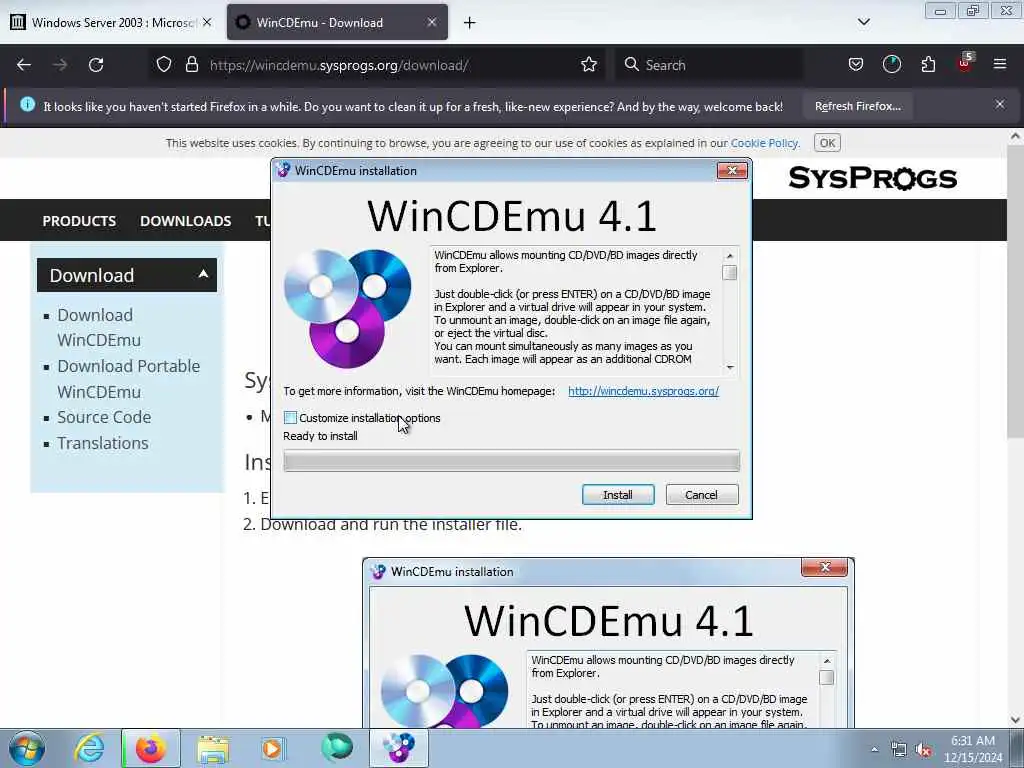Reload the current page

[x=96, y=65]
